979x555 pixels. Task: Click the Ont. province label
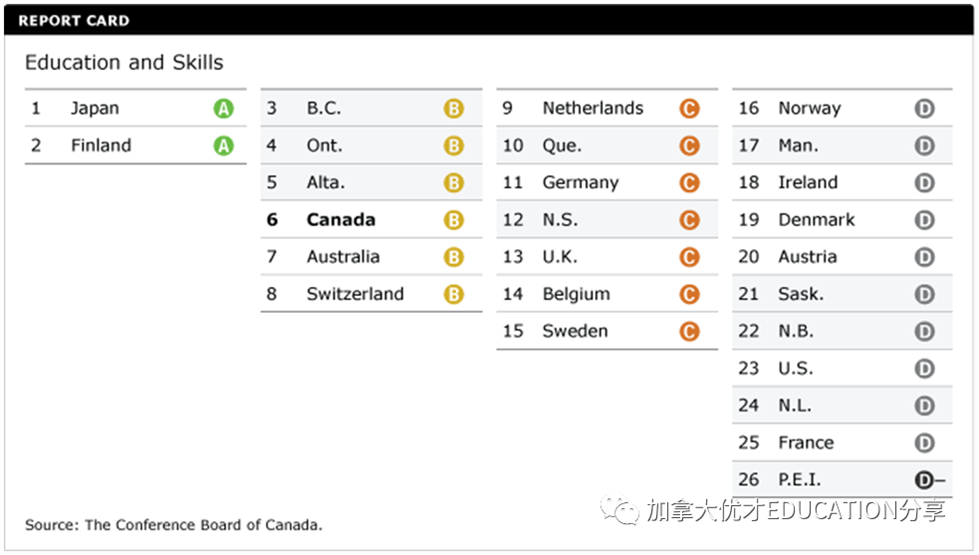[324, 146]
